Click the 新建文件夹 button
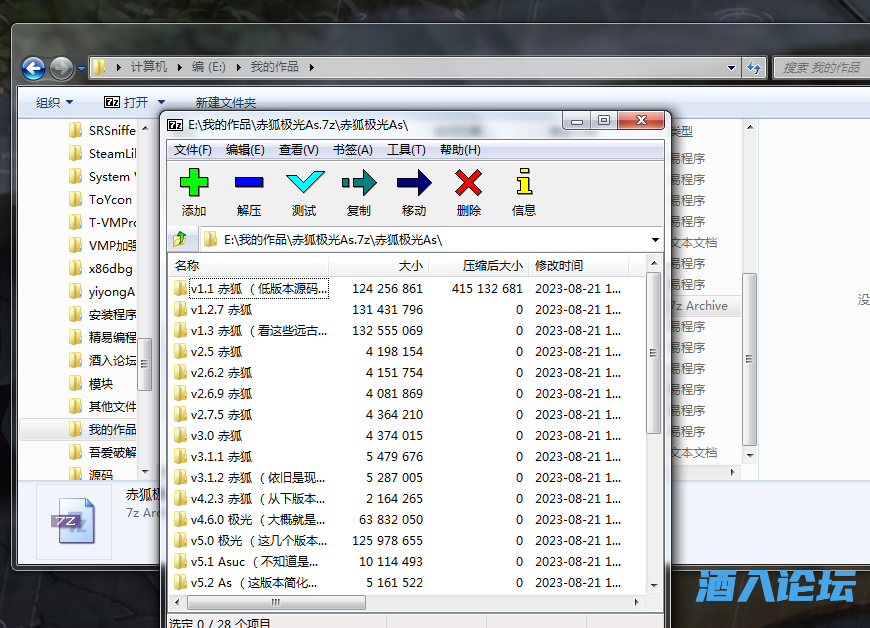 tap(224, 102)
